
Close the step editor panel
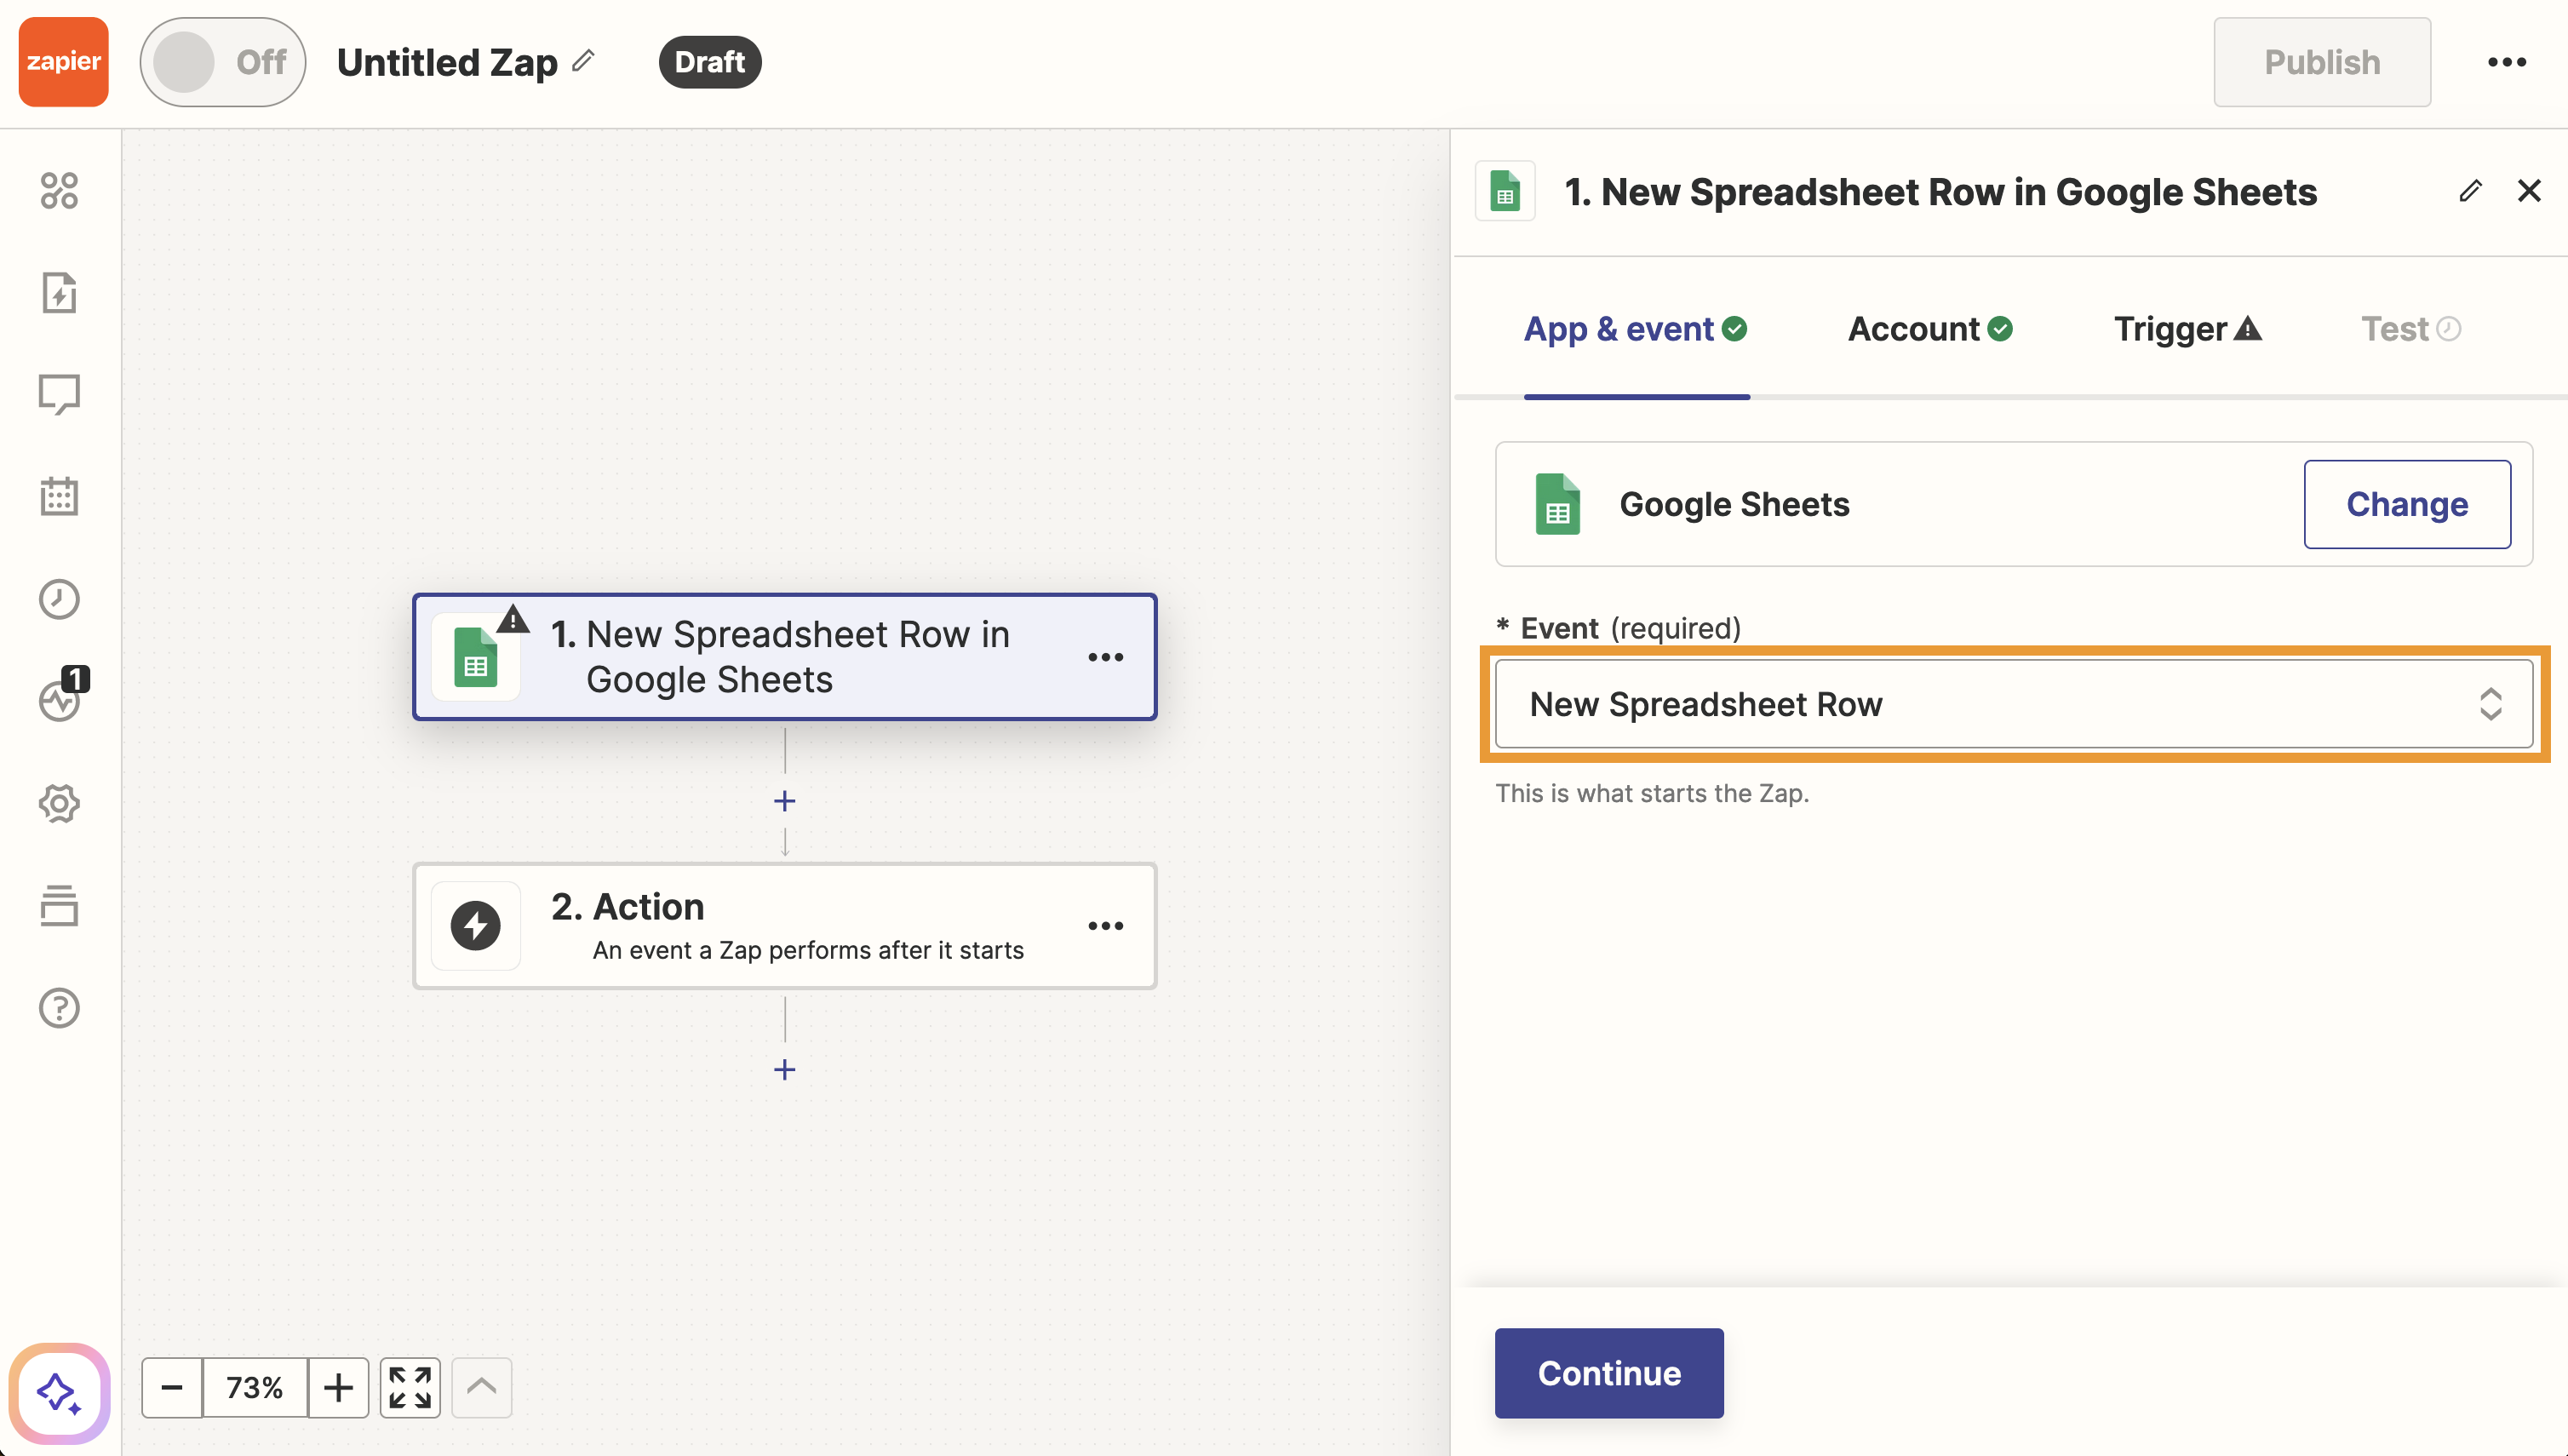click(x=2529, y=191)
